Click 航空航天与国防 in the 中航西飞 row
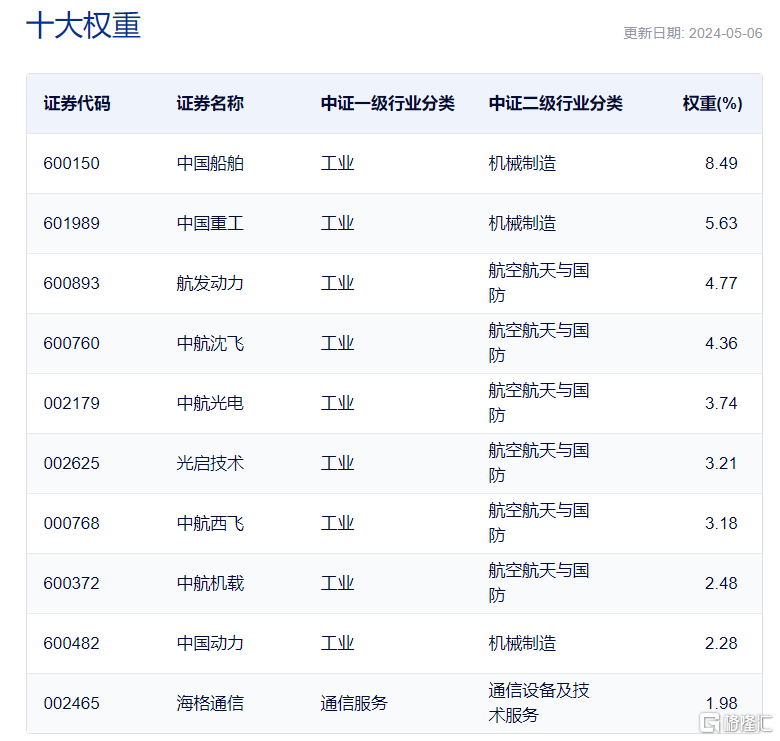The height and width of the screenshot is (741, 780). click(x=539, y=523)
